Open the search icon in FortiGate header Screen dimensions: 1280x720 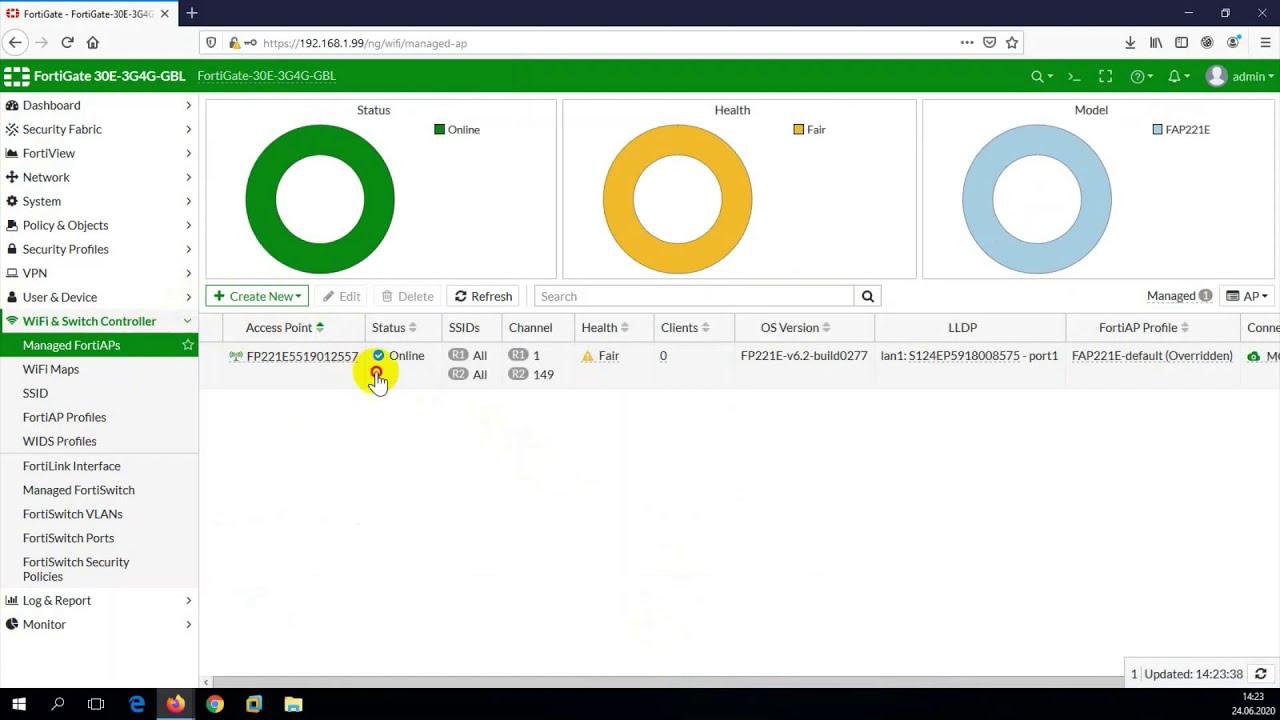(x=1041, y=76)
